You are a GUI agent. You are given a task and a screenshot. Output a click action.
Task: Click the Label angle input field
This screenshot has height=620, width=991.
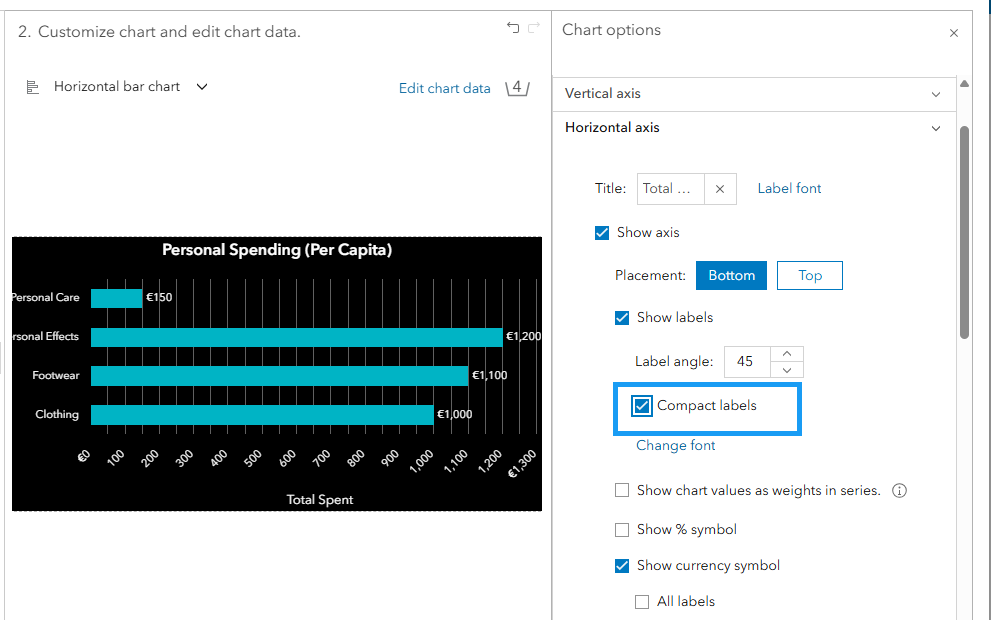[745, 362]
